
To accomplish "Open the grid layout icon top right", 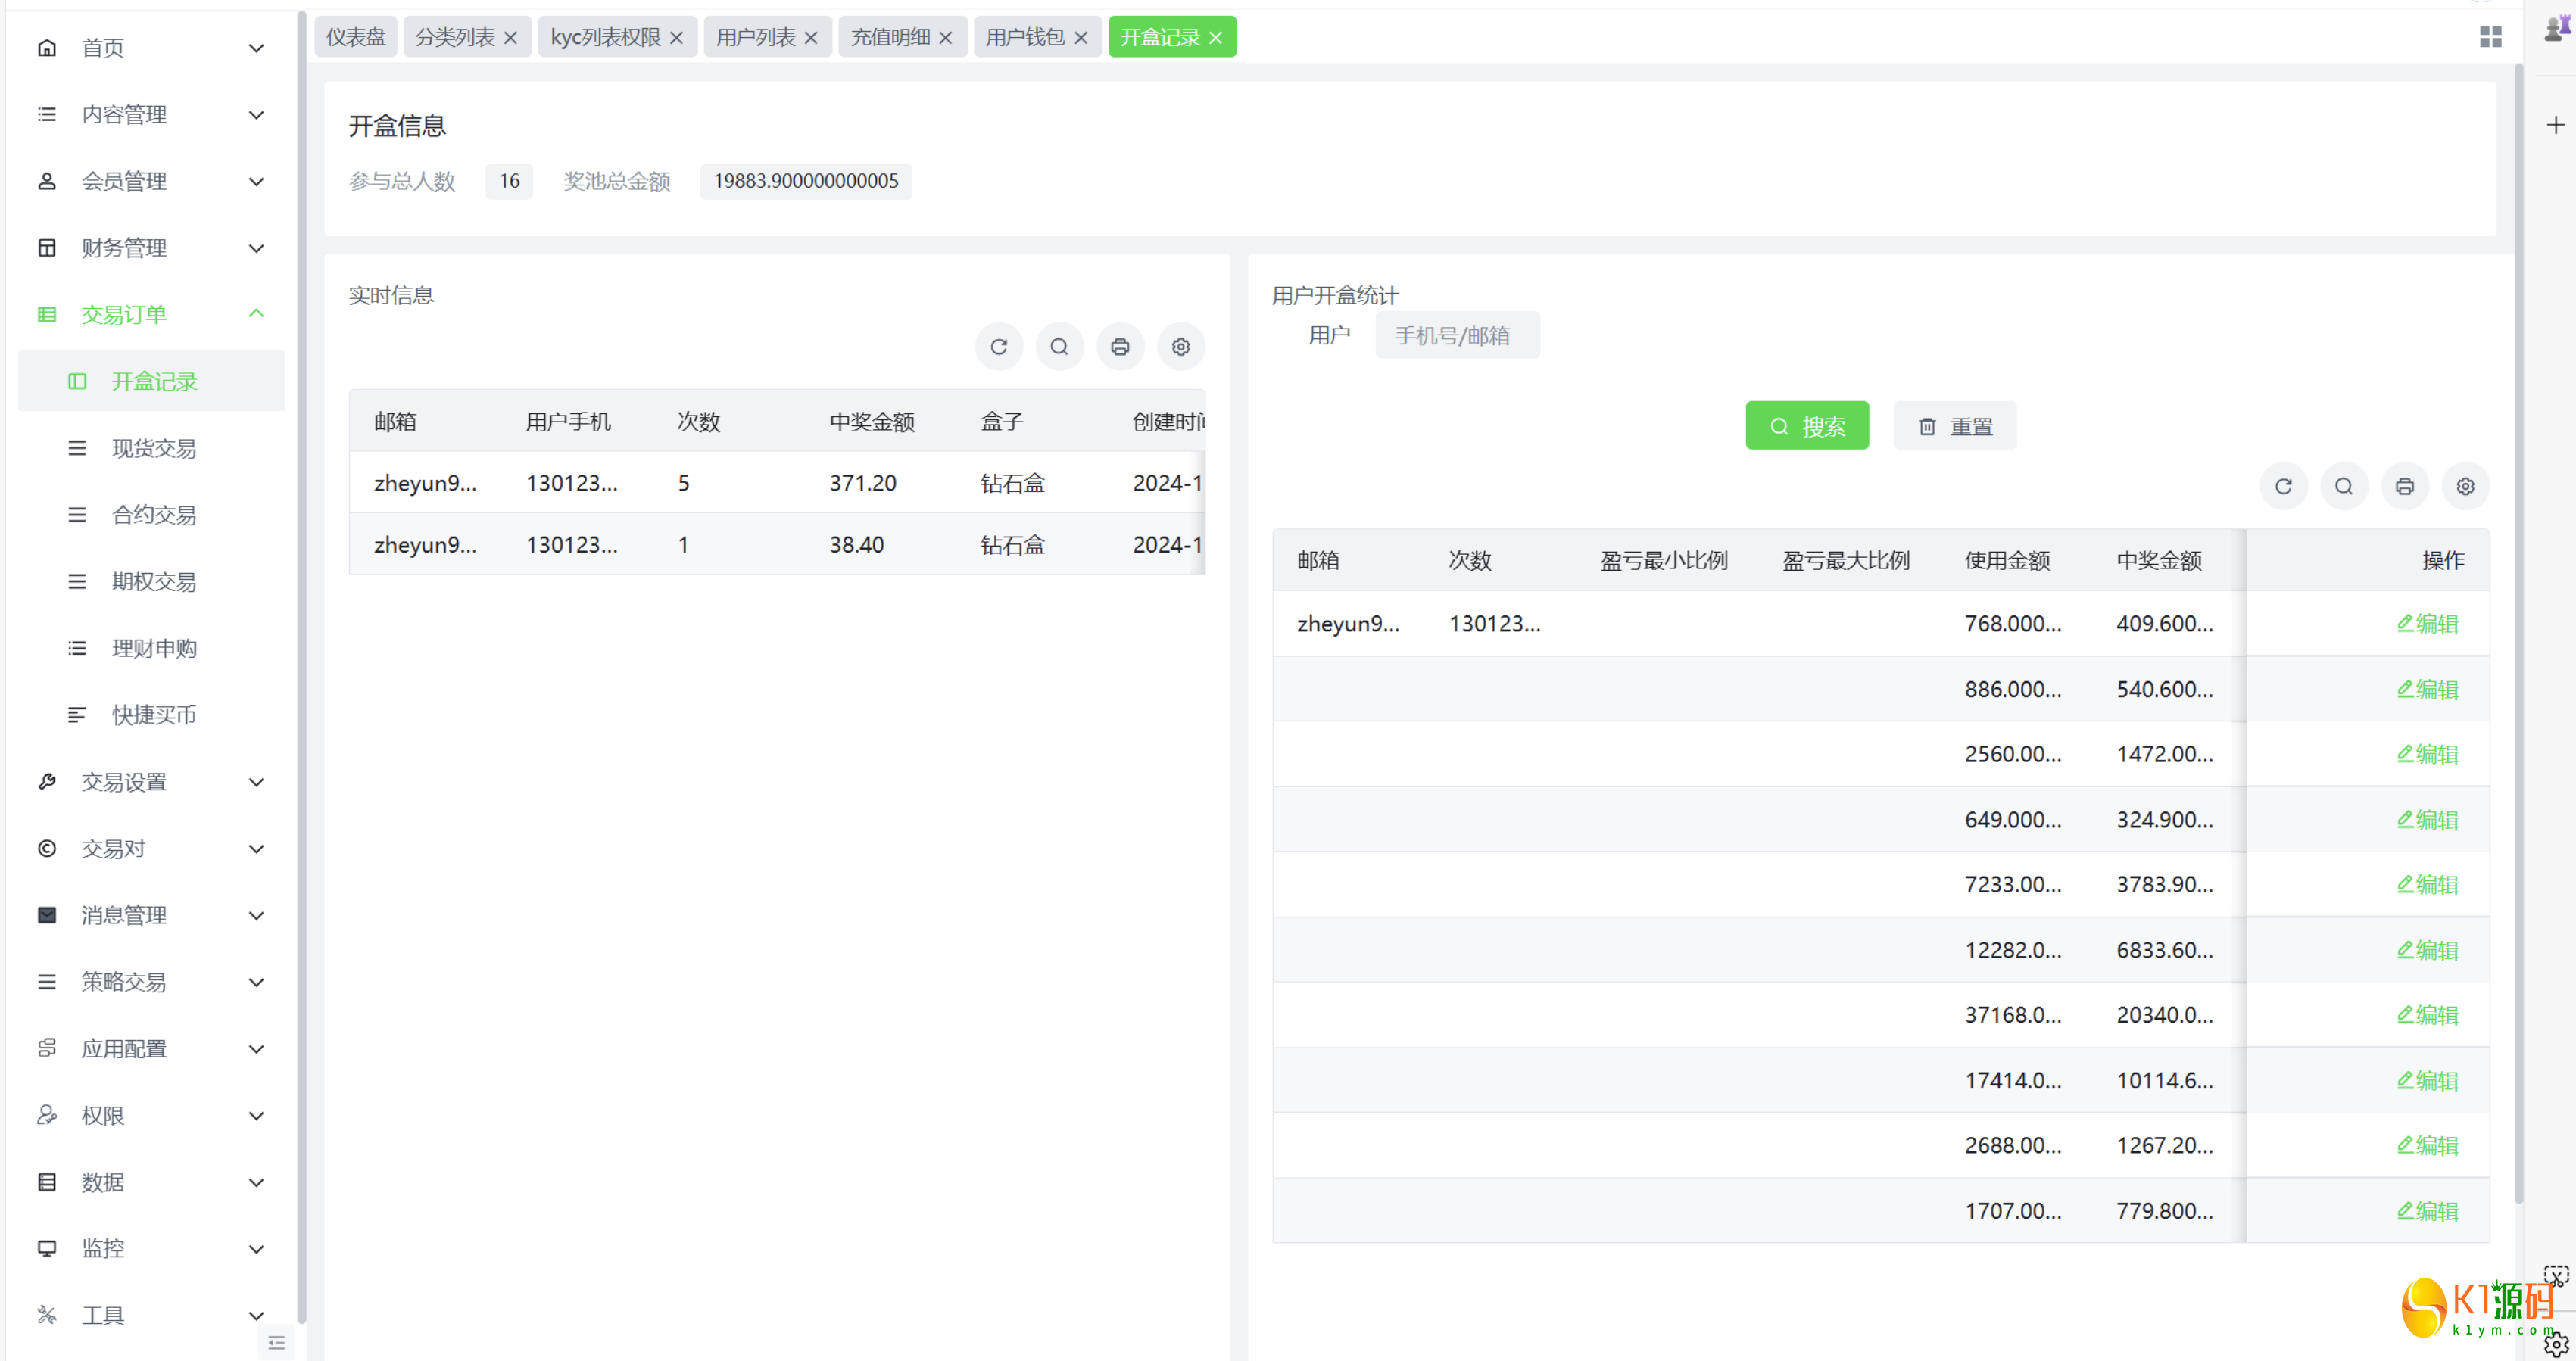I will [2490, 37].
